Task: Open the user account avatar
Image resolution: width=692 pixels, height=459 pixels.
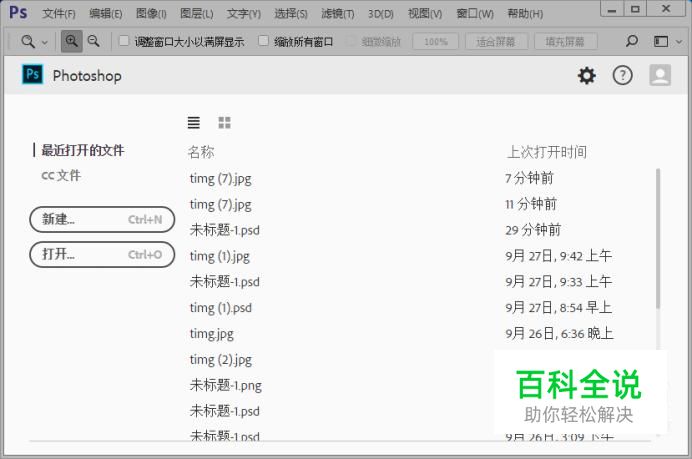Action: point(660,75)
